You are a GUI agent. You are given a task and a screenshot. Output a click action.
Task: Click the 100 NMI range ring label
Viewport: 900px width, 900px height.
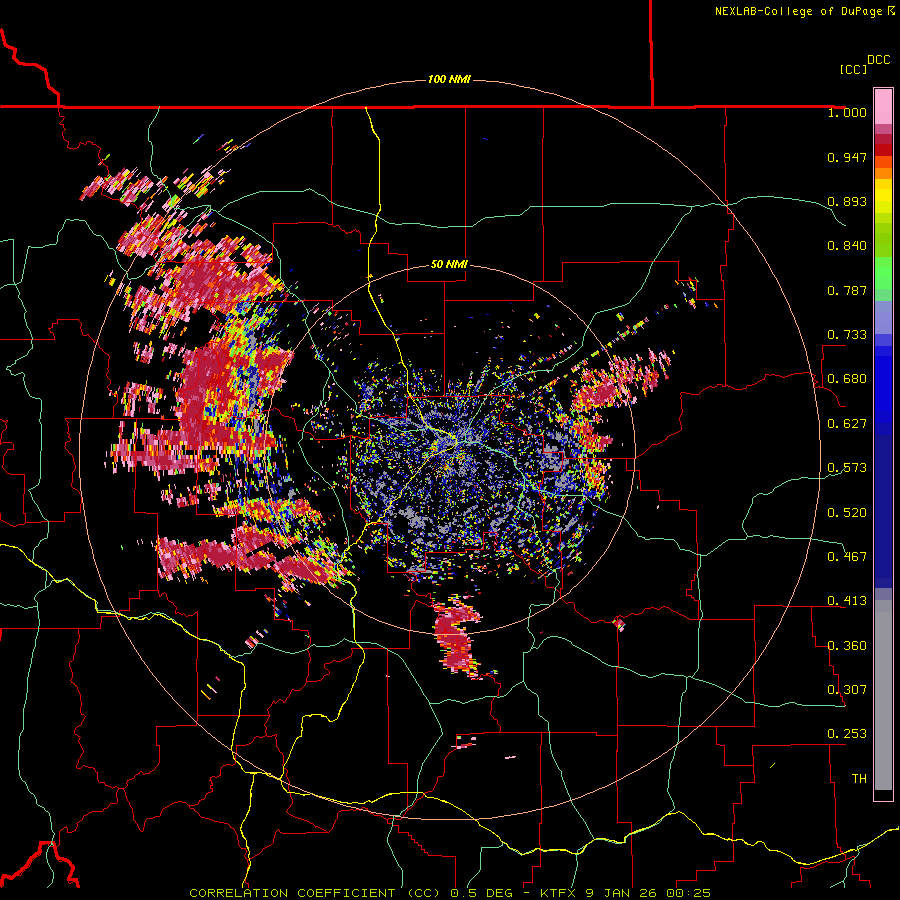pos(449,79)
